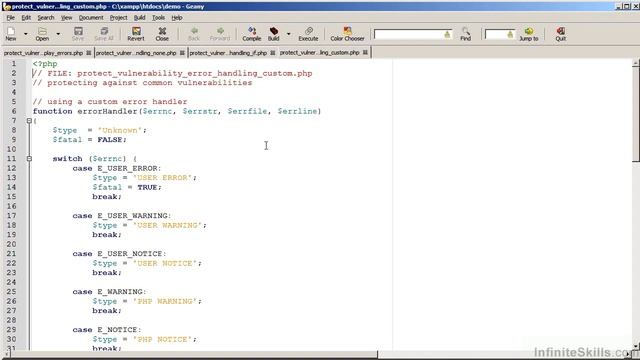
Task: Click the Back navigation icon
Action: 194,33
